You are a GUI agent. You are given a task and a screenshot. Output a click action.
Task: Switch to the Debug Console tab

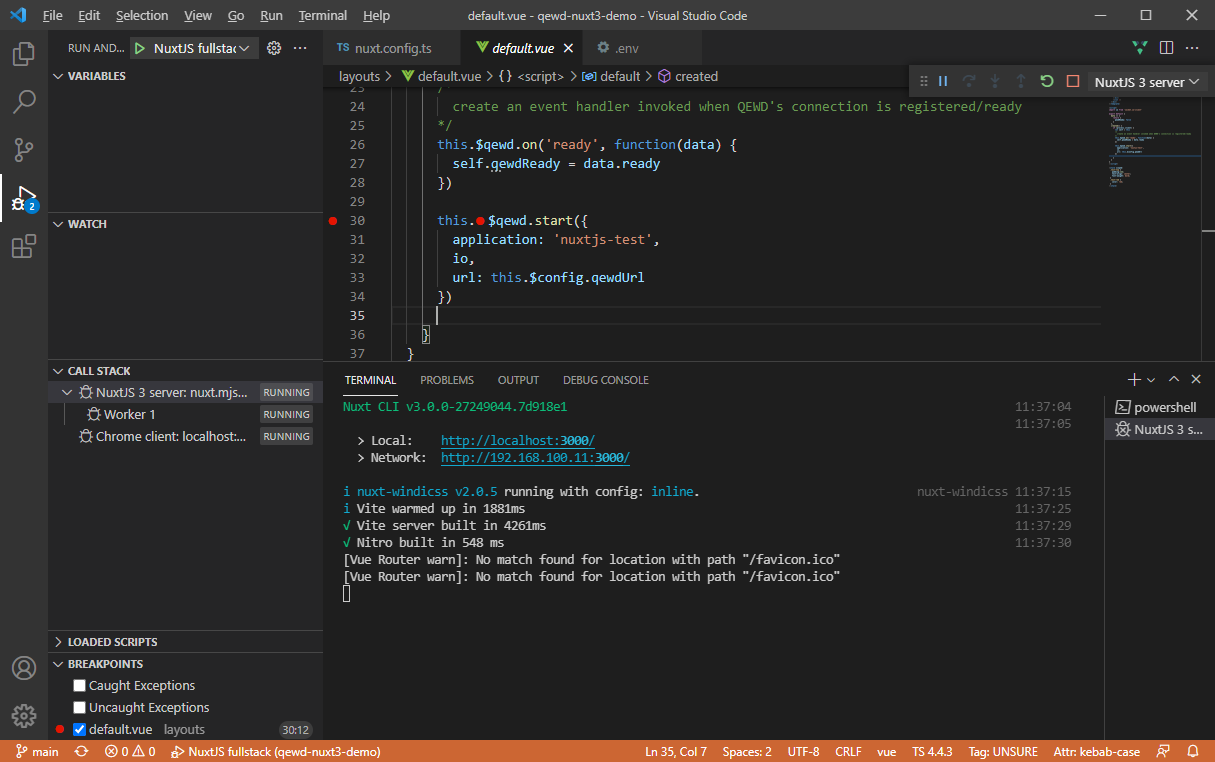[606, 380]
